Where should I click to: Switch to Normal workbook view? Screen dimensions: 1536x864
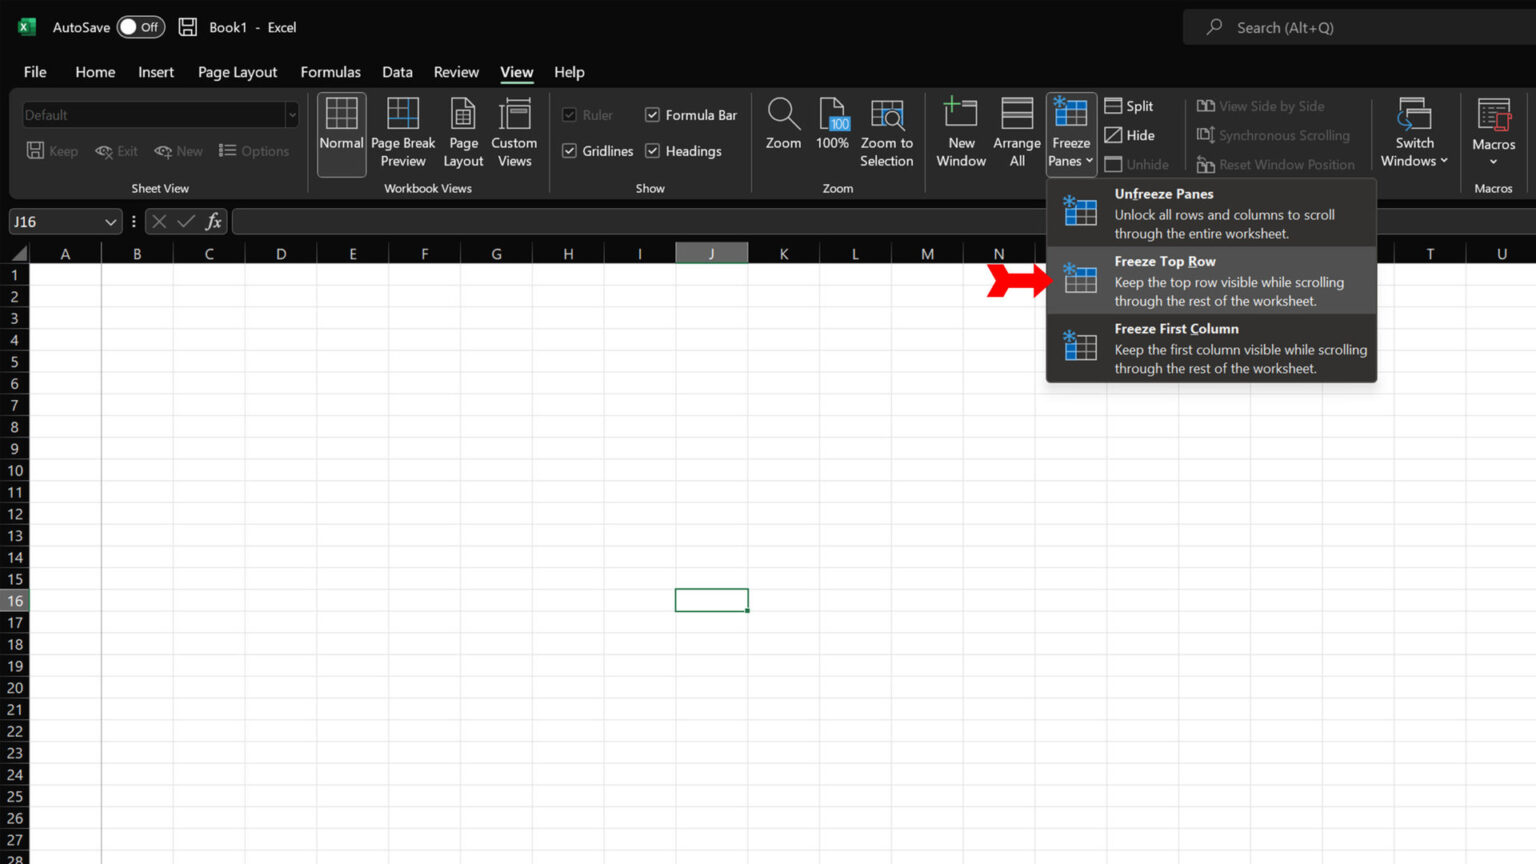pos(341,131)
